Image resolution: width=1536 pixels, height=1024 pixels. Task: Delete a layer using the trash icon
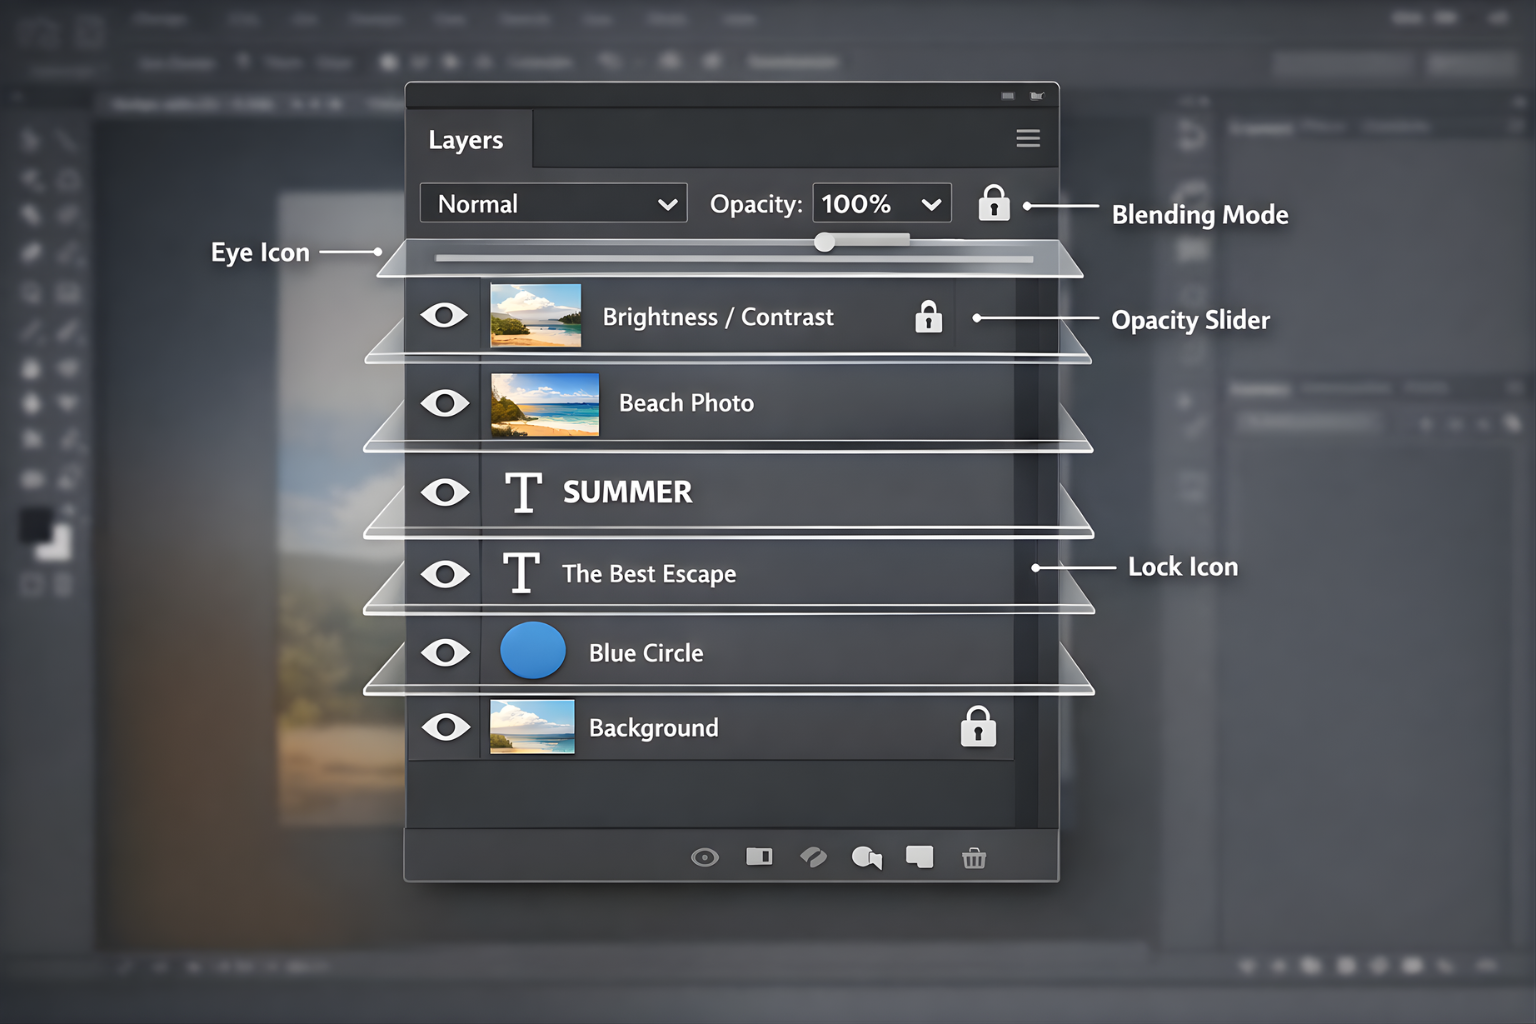pos(974,858)
